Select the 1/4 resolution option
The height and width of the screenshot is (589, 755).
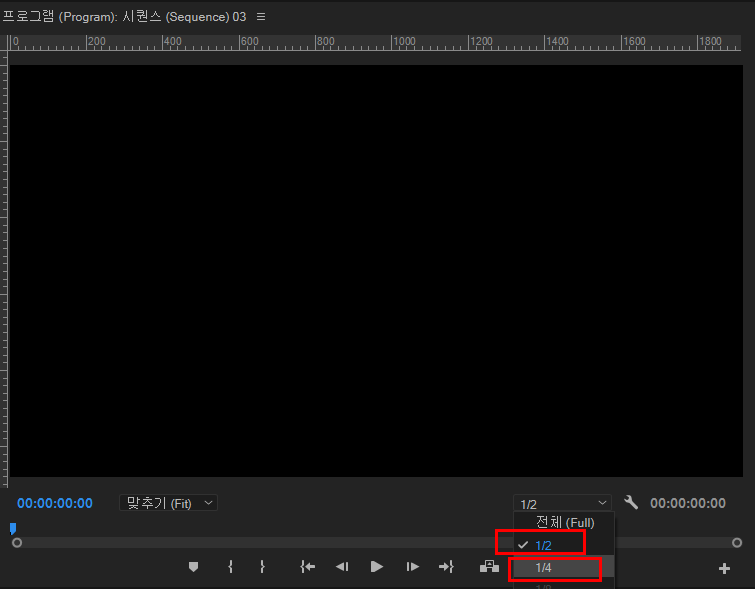pos(564,567)
